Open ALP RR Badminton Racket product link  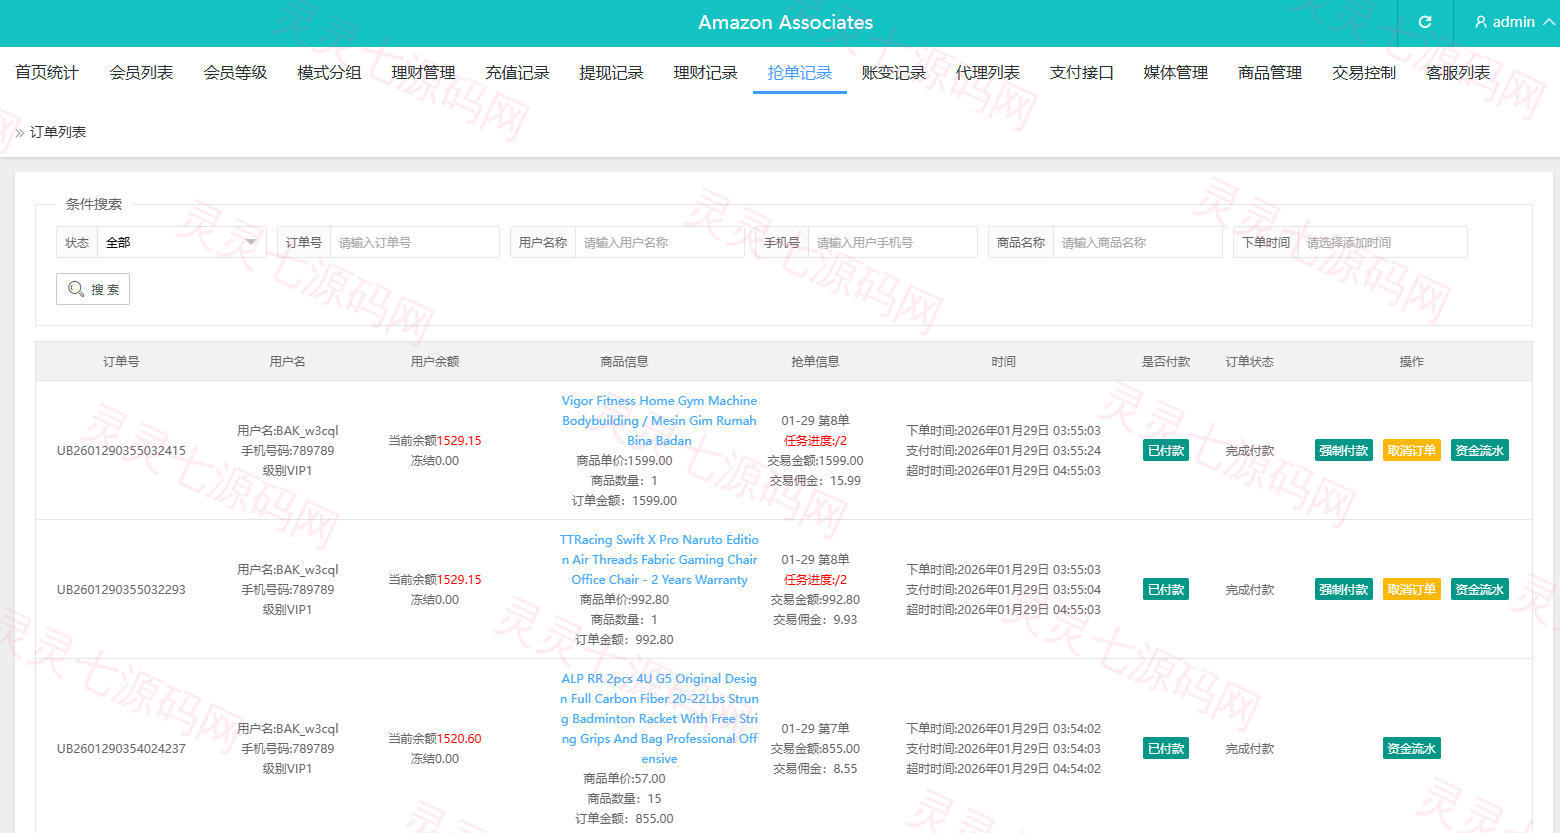click(x=659, y=718)
